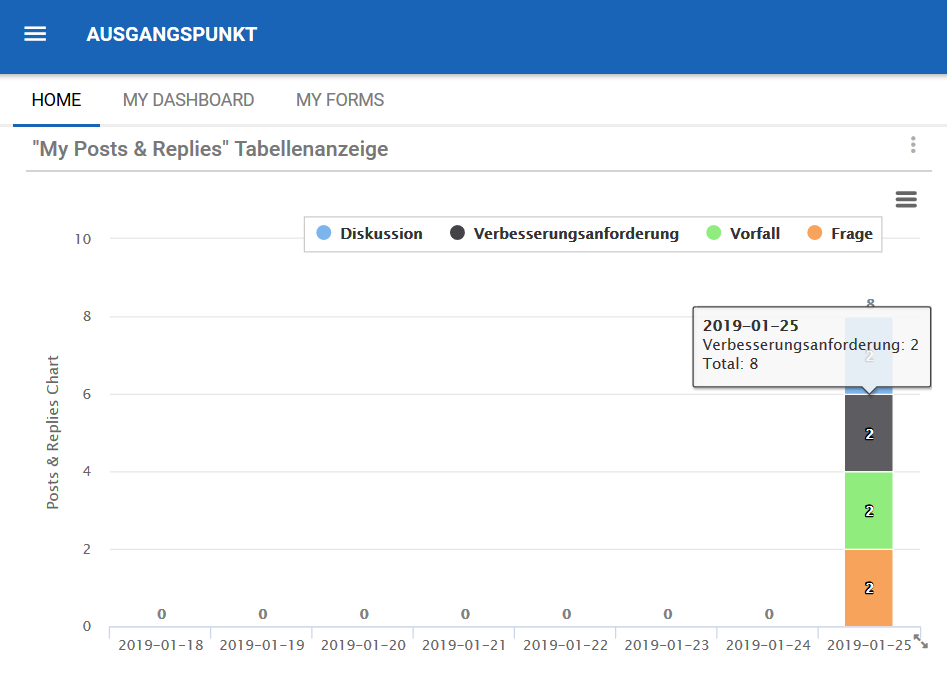This screenshot has width=947, height=685.
Task: Click the green Vorfall bar segment
Action: point(869,510)
